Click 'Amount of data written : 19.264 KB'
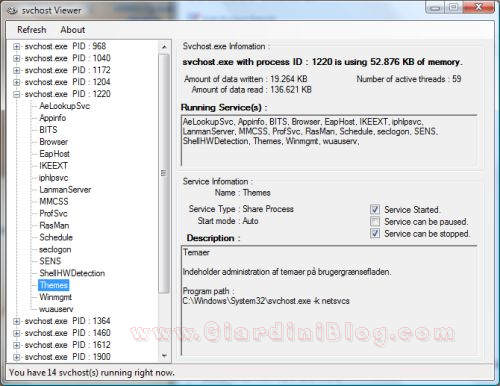 click(x=246, y=79)
